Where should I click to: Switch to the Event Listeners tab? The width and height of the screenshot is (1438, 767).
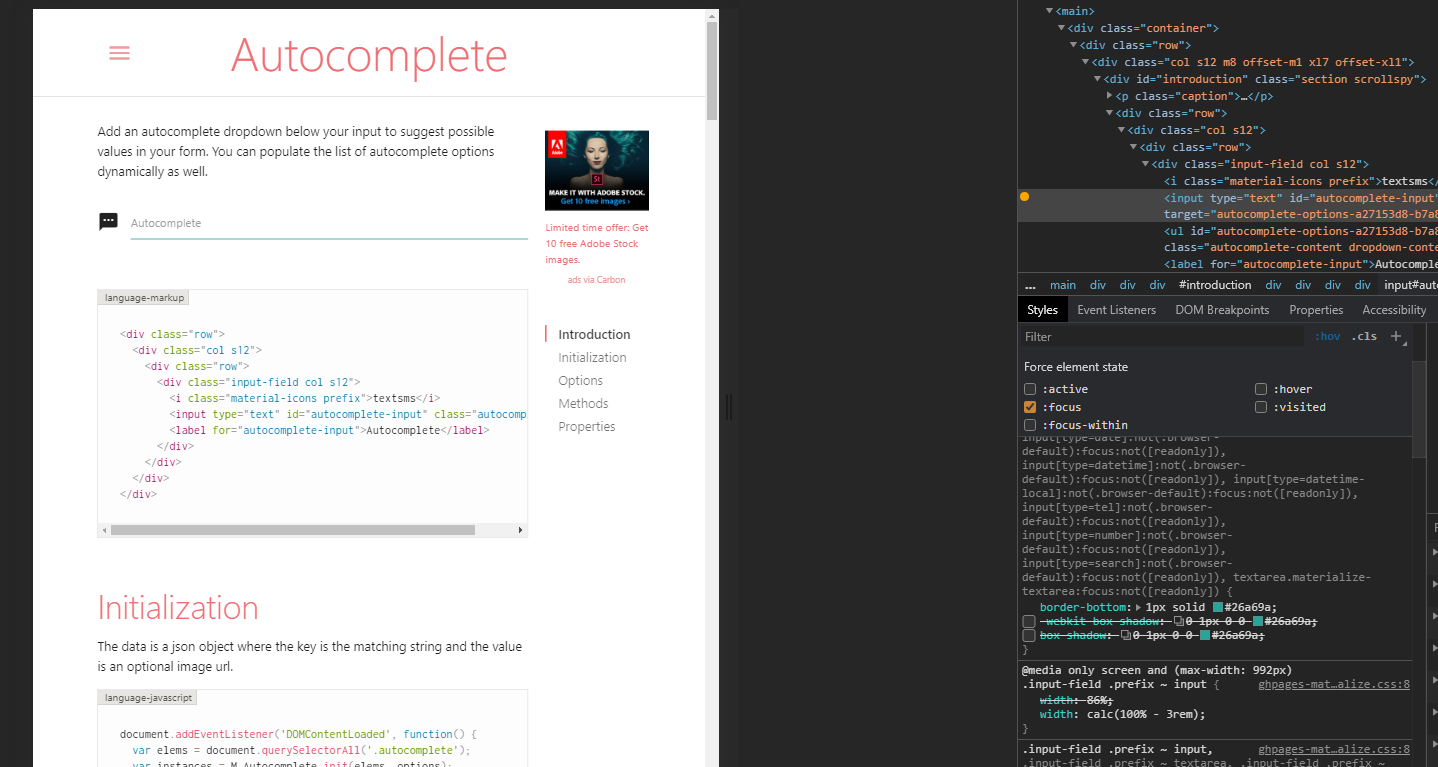[1116, 309]
